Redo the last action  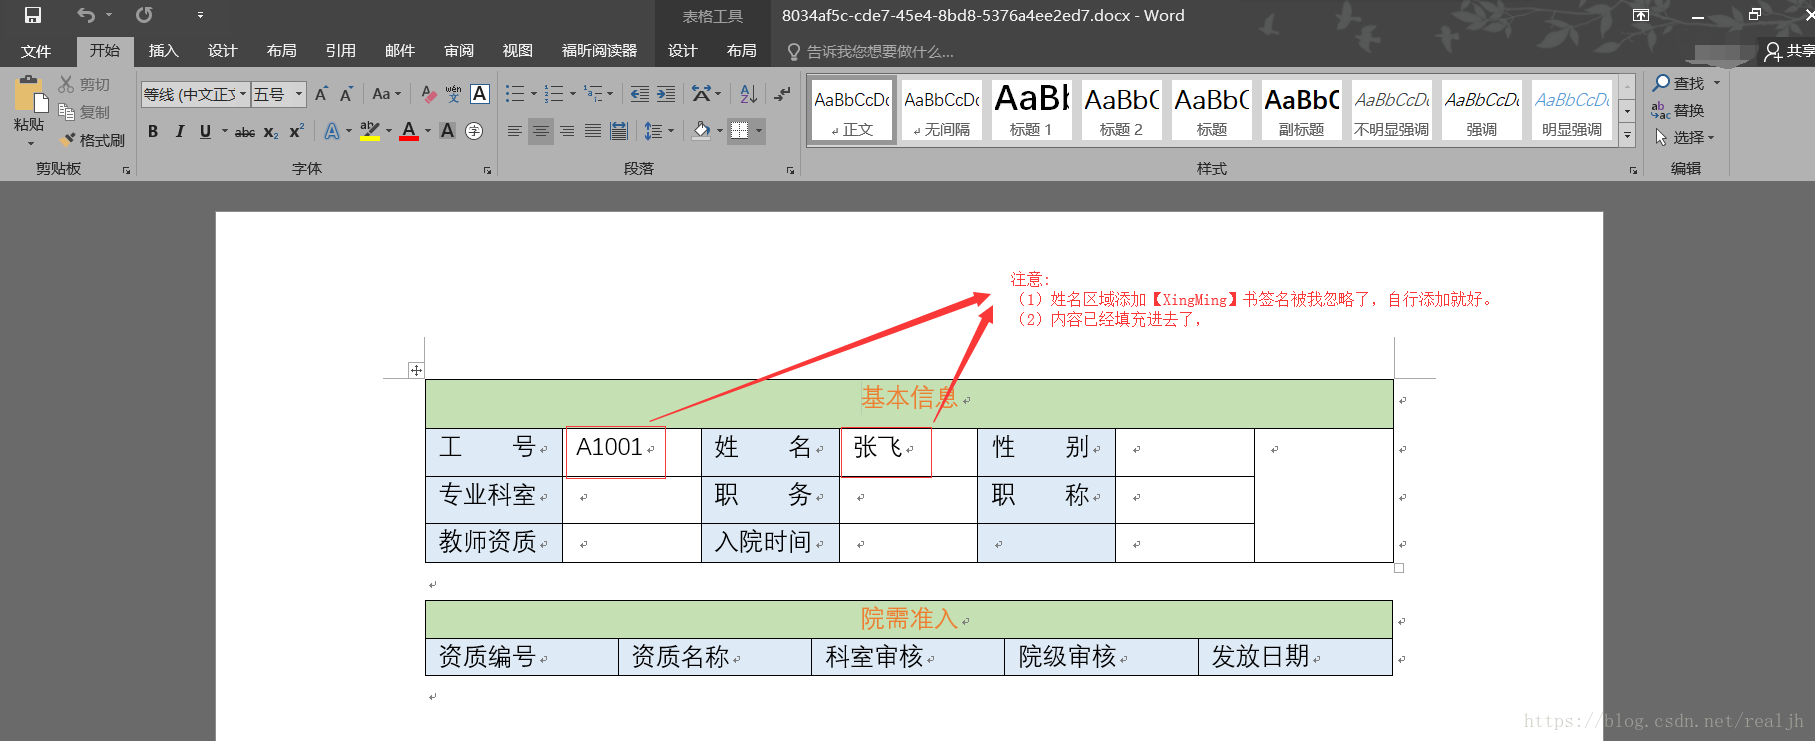coord(145,15)
